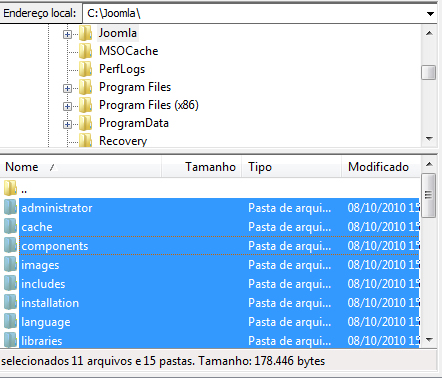This screenshot has height=378, width=442.
Task: Click the Joomla folder icon in tree
Action: click(85, 33)
